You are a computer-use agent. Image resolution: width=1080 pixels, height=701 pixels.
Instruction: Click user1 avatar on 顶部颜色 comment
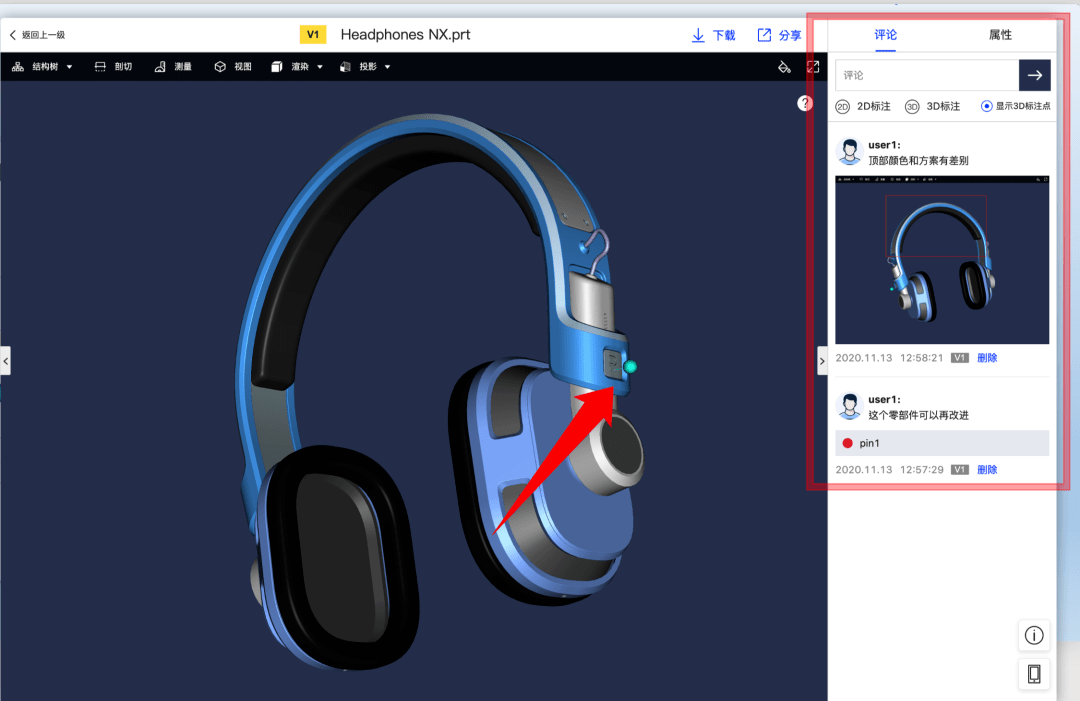[849, 151]
